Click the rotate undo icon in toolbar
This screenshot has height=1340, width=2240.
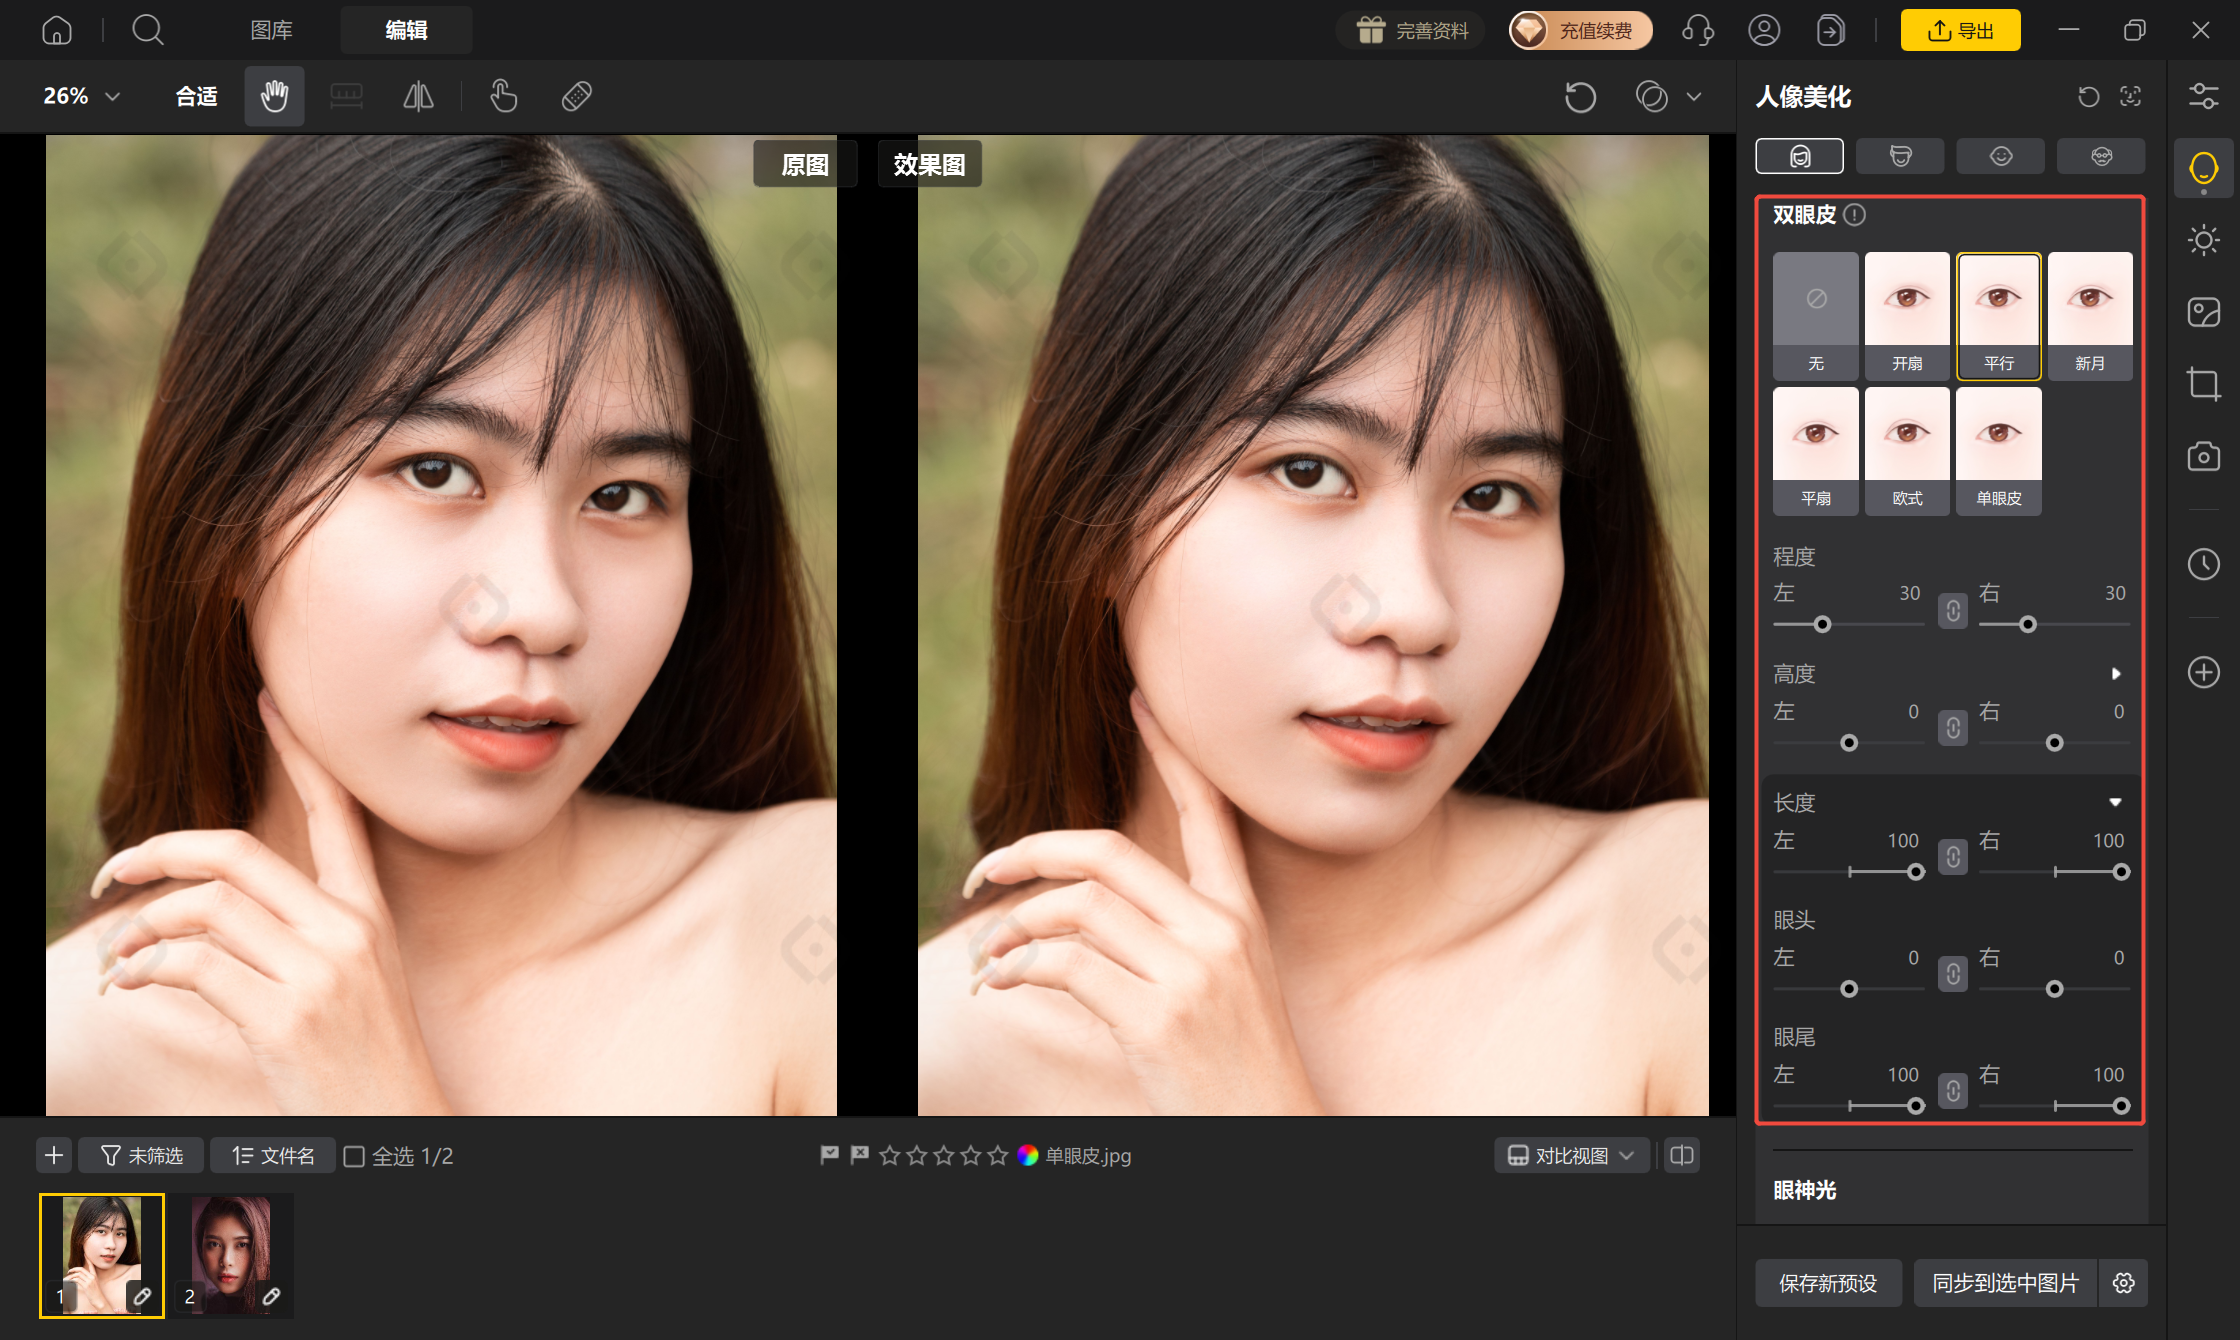(x=1580, y=96)
